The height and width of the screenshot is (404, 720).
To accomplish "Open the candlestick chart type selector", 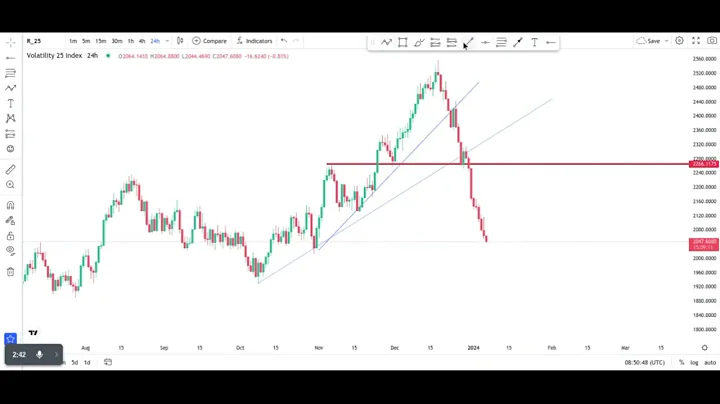I will 180,41.
